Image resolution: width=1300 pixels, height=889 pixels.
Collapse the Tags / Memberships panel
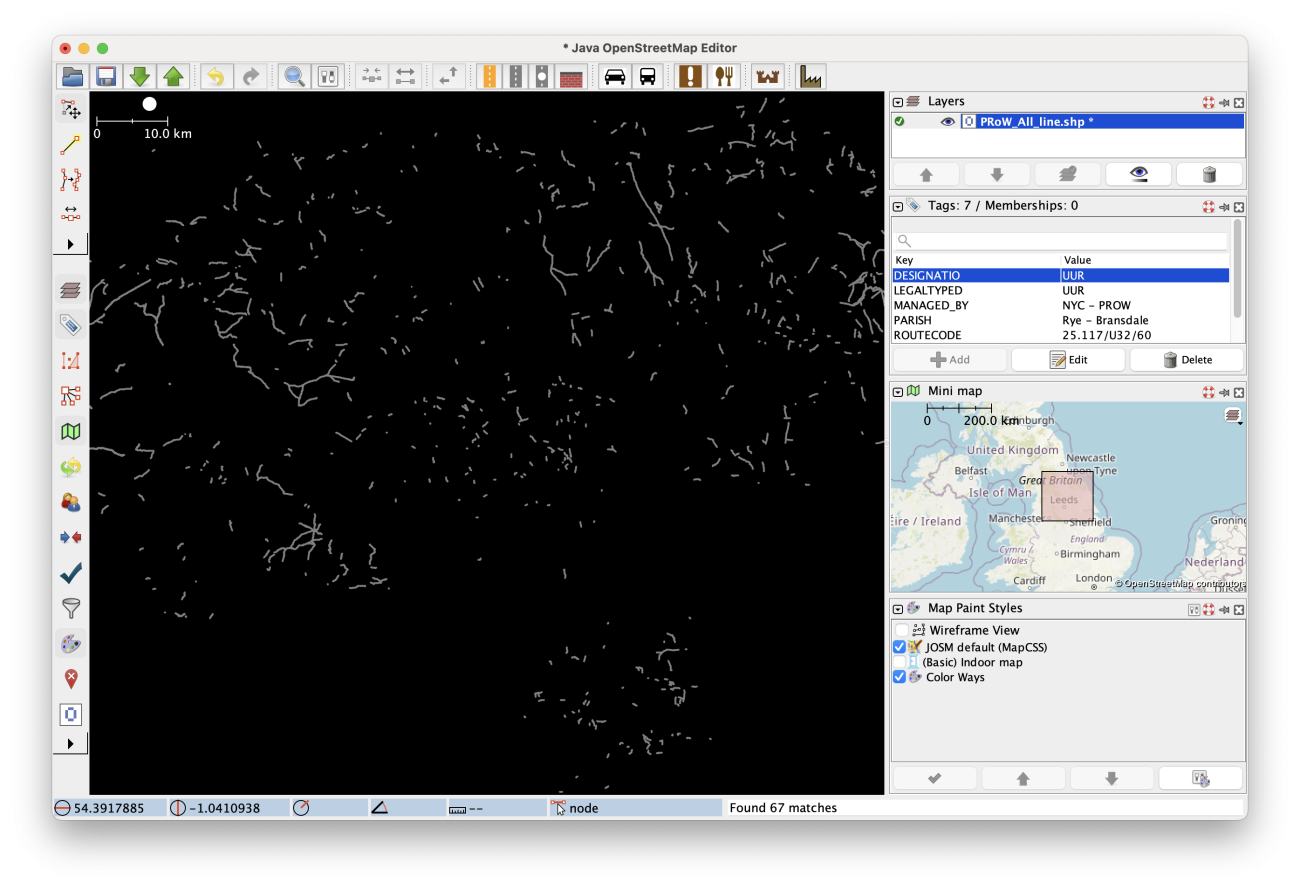[x=898, y=206]
